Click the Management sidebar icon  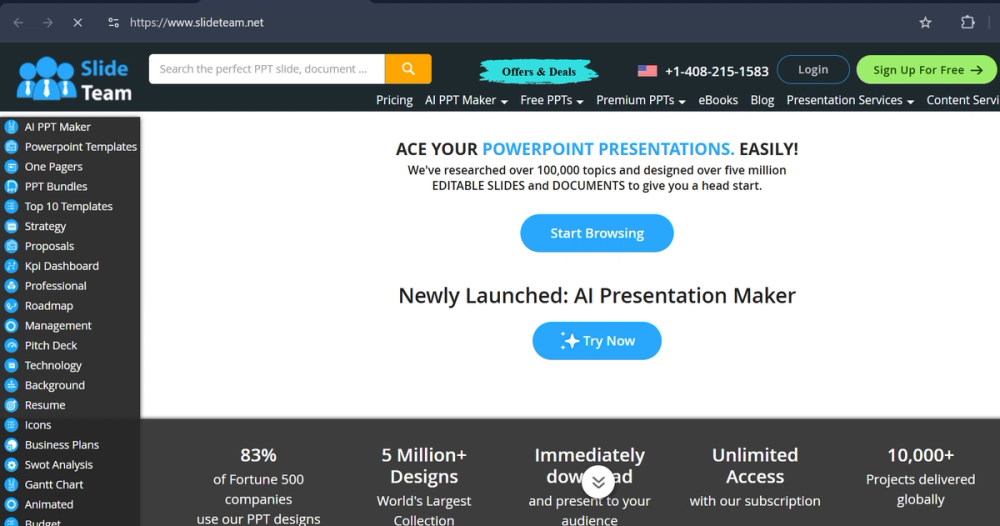coord(11,325)
